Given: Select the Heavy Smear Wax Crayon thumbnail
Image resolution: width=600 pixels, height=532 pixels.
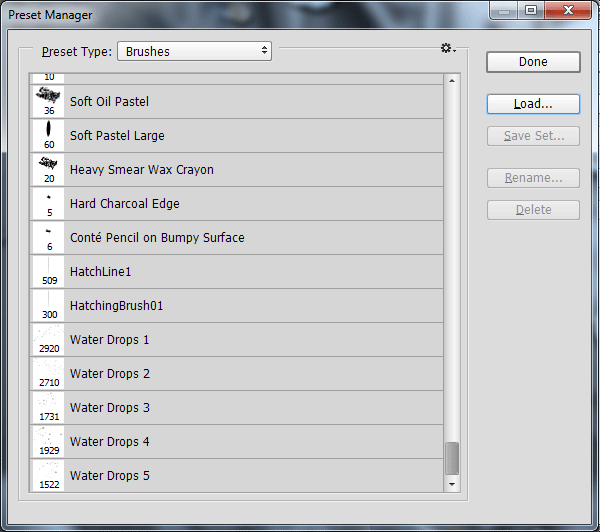Looking at the screenshot, I should (x=48, y=170).
